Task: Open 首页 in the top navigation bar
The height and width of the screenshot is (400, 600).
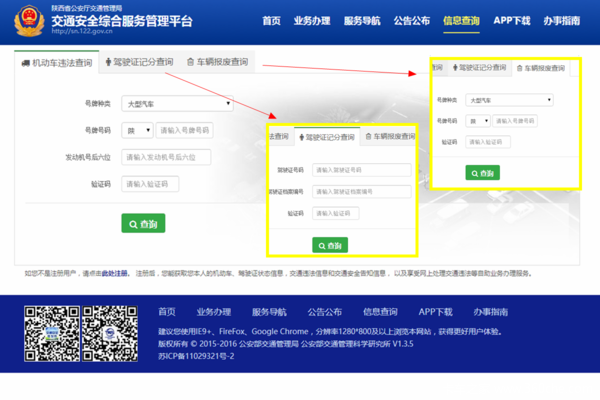Action: 271,21
